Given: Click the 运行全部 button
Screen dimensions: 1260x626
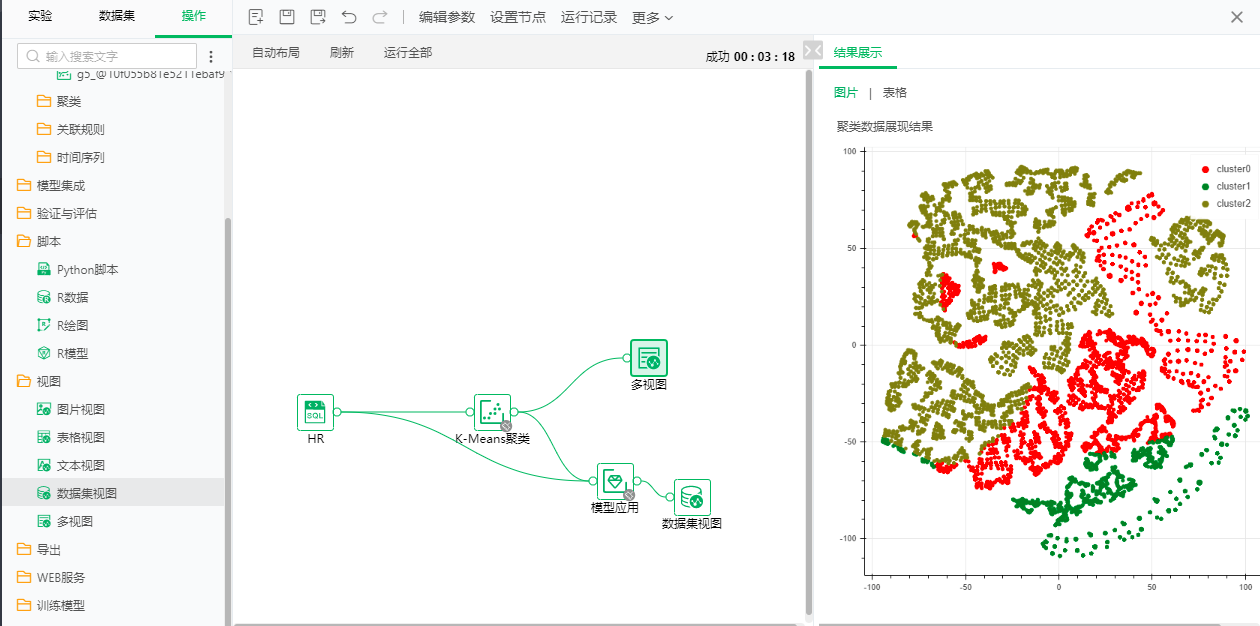Looking at the screenshot, I should pos(408,53).
